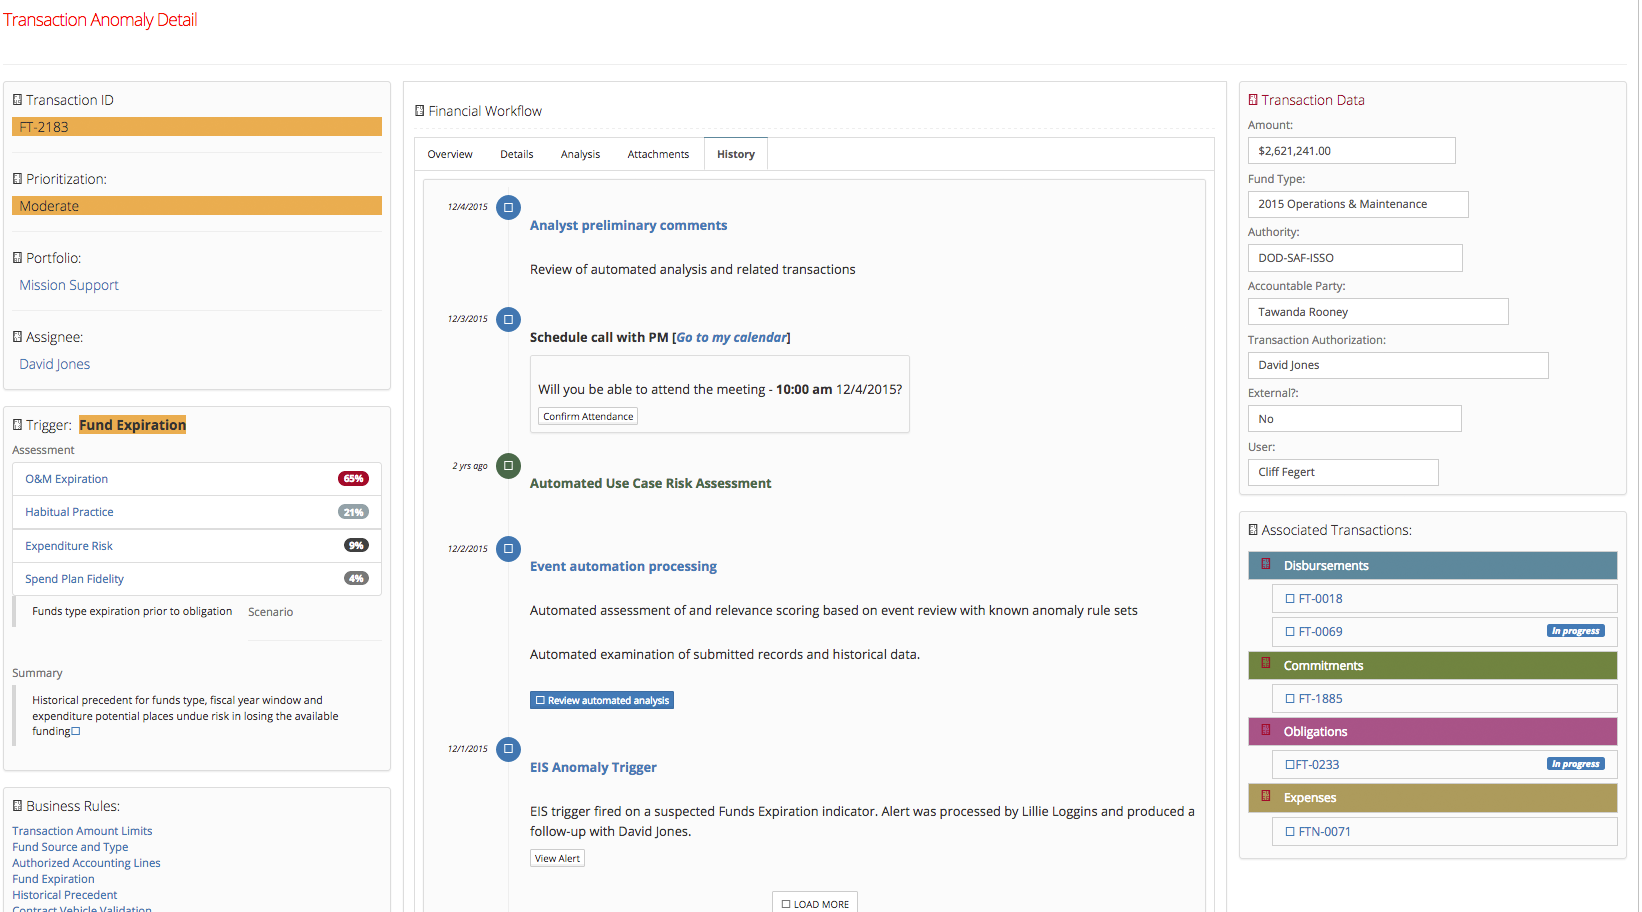Select the Spend Plan Fidelity assessment row

click(197, 579)
